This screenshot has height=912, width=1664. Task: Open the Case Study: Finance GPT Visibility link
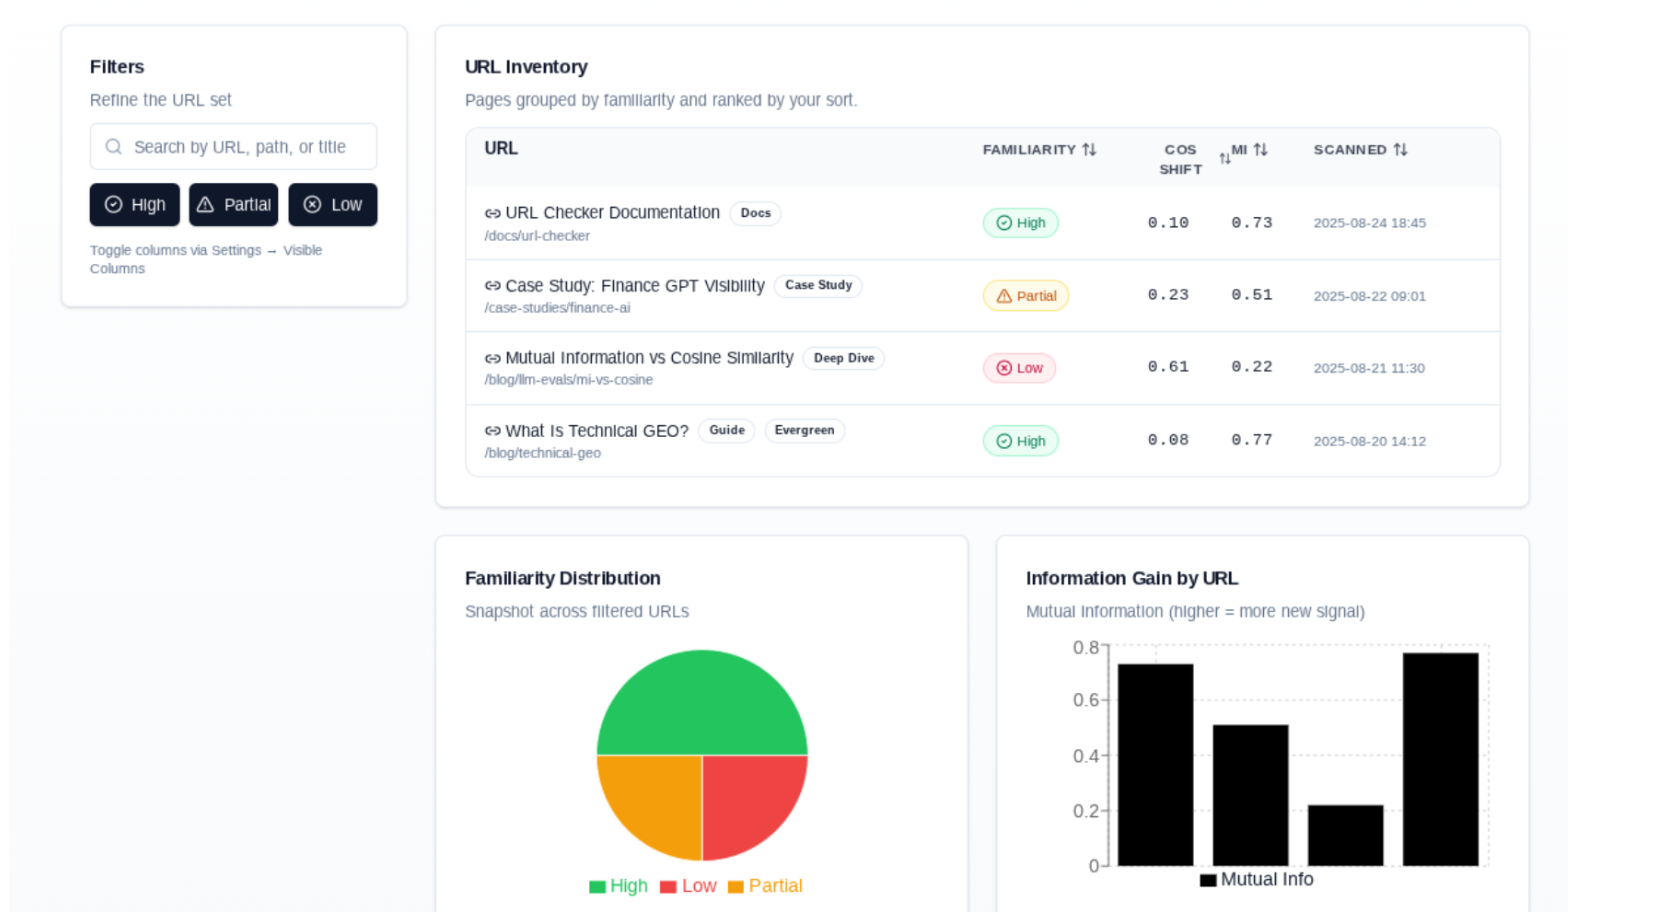coord(634,286)
